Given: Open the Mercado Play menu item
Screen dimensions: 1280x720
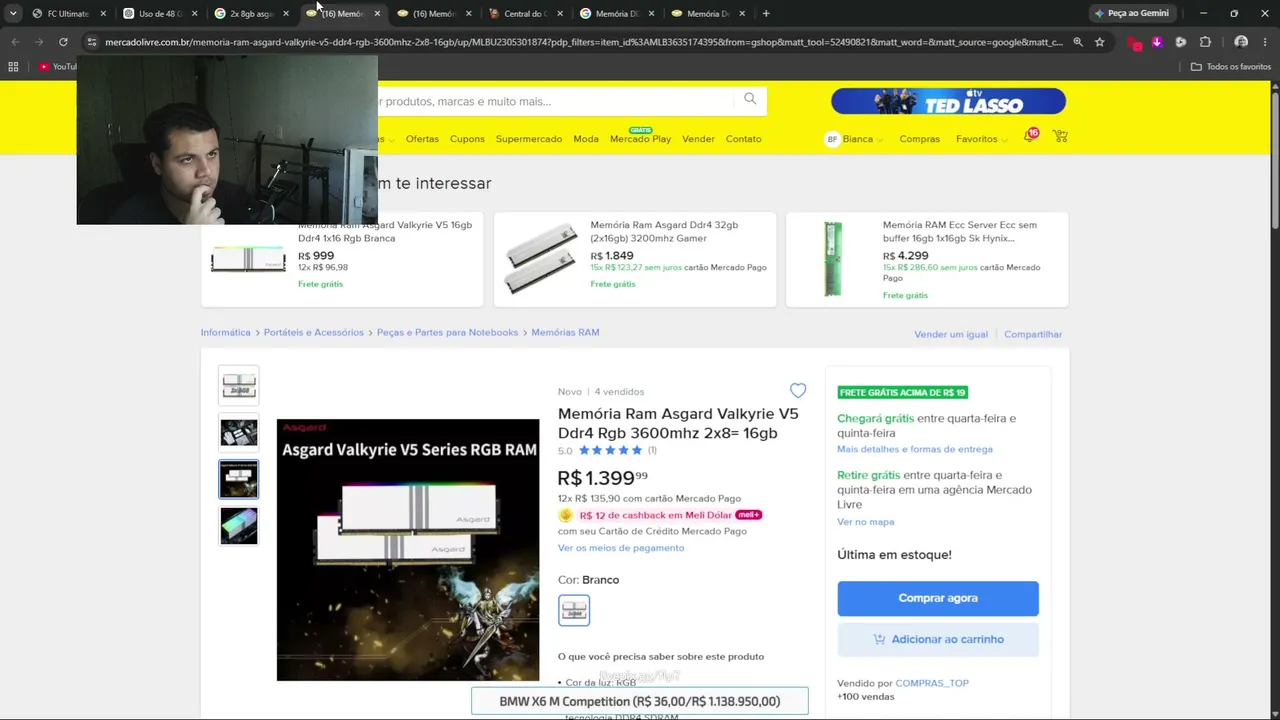Looking at the screenshot, I should (640, 139).
